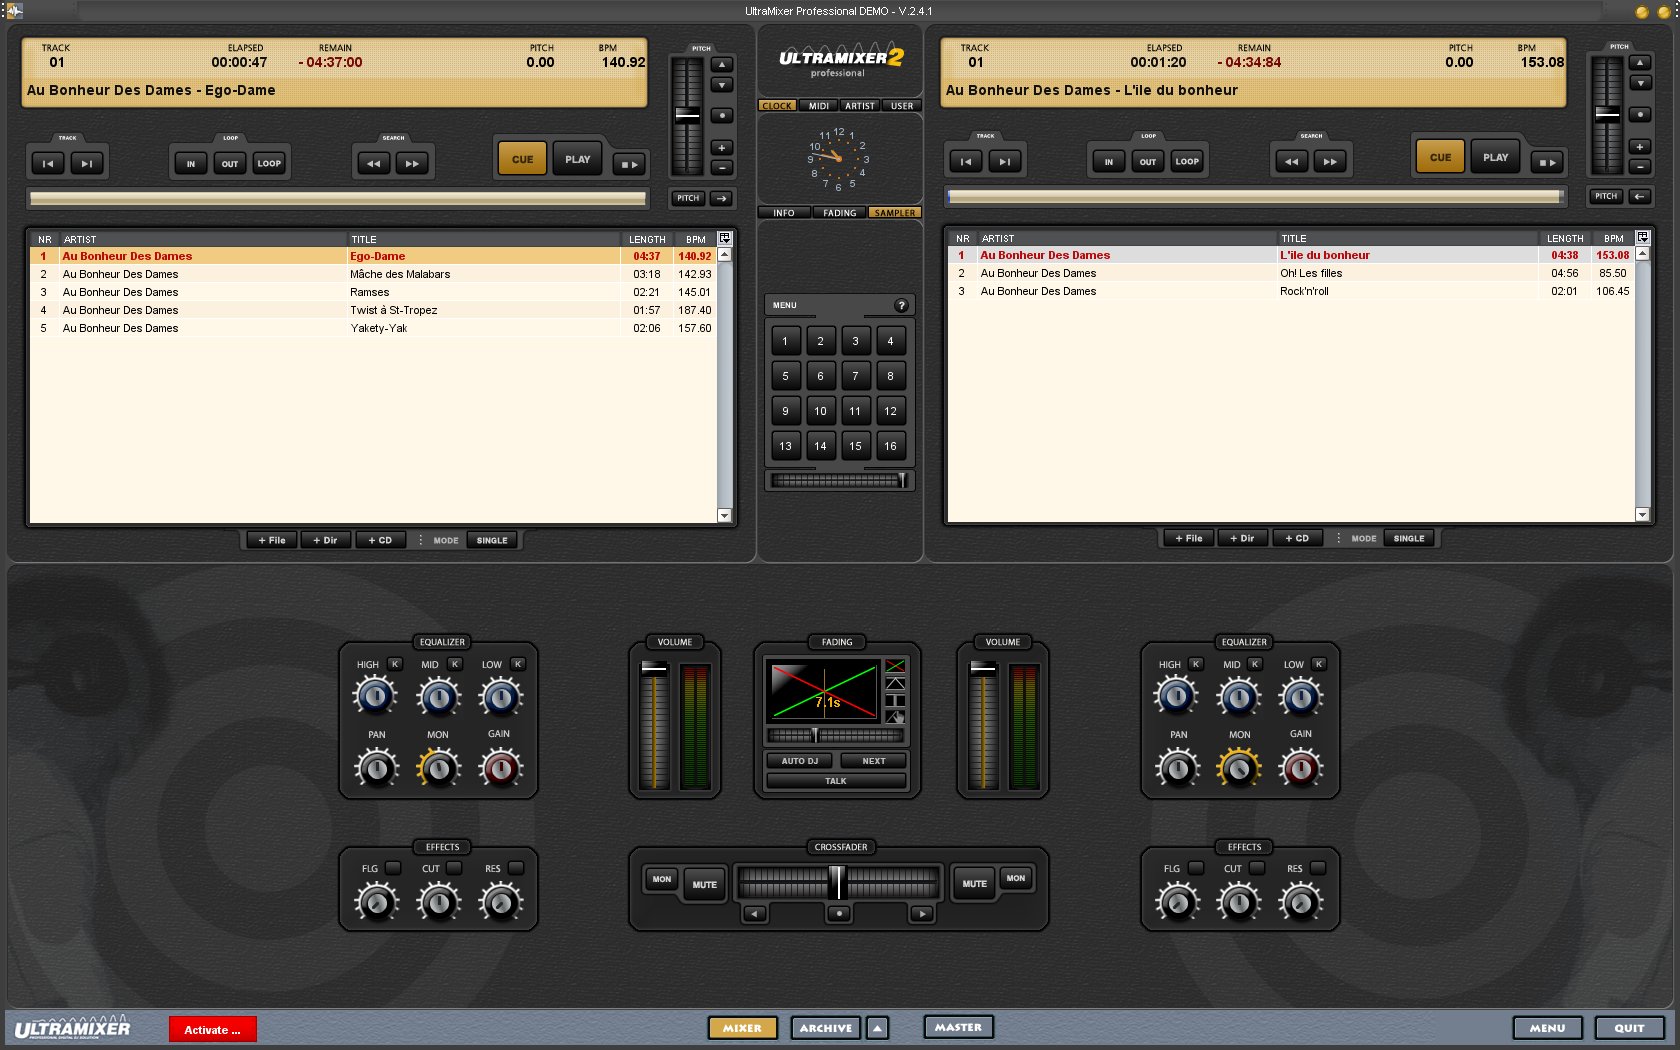Click right-arrow button beside left PITCH
The width and height of the screenshot is (1680, 1050).
click(x=722, y=198)
